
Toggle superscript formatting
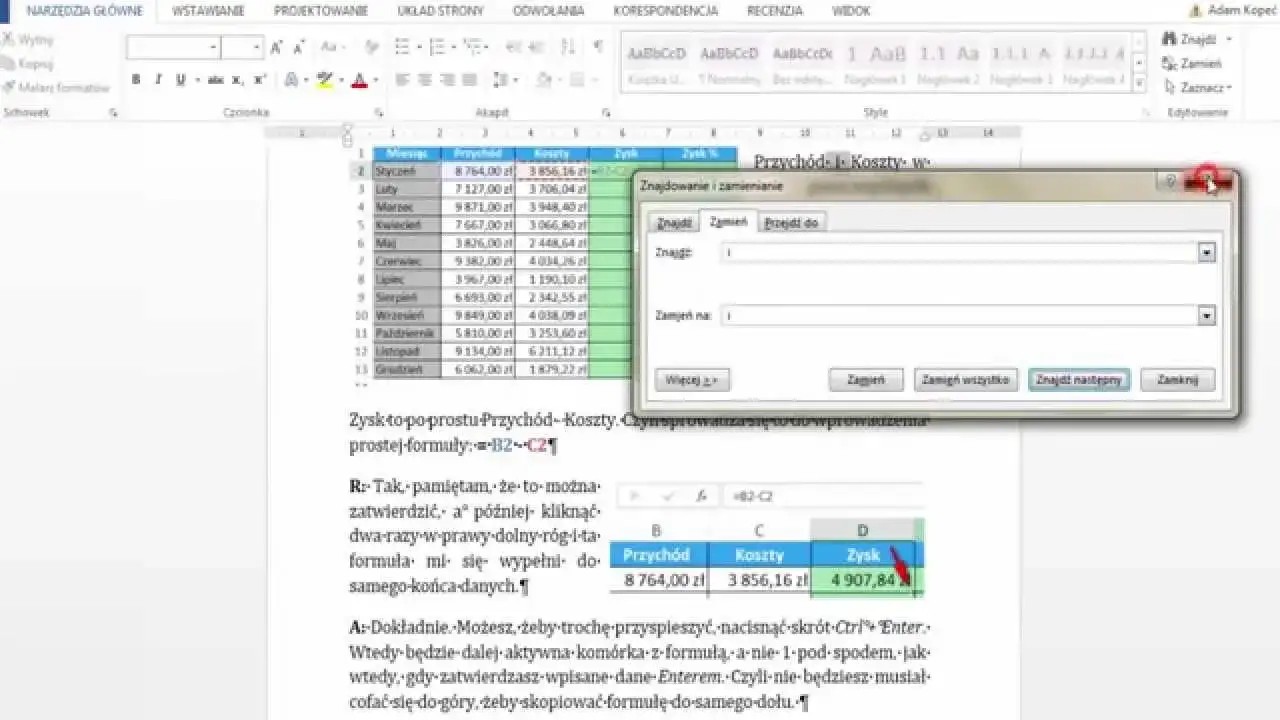click(x=260, y=80)
